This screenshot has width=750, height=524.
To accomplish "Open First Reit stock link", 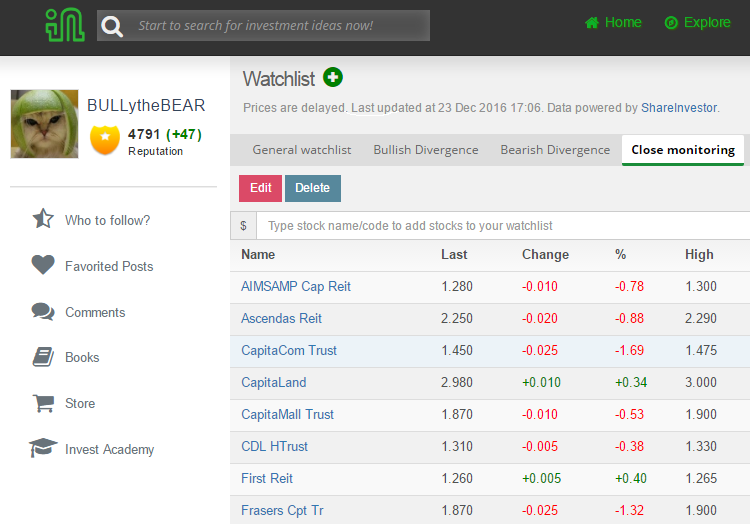I will [267, 479].
